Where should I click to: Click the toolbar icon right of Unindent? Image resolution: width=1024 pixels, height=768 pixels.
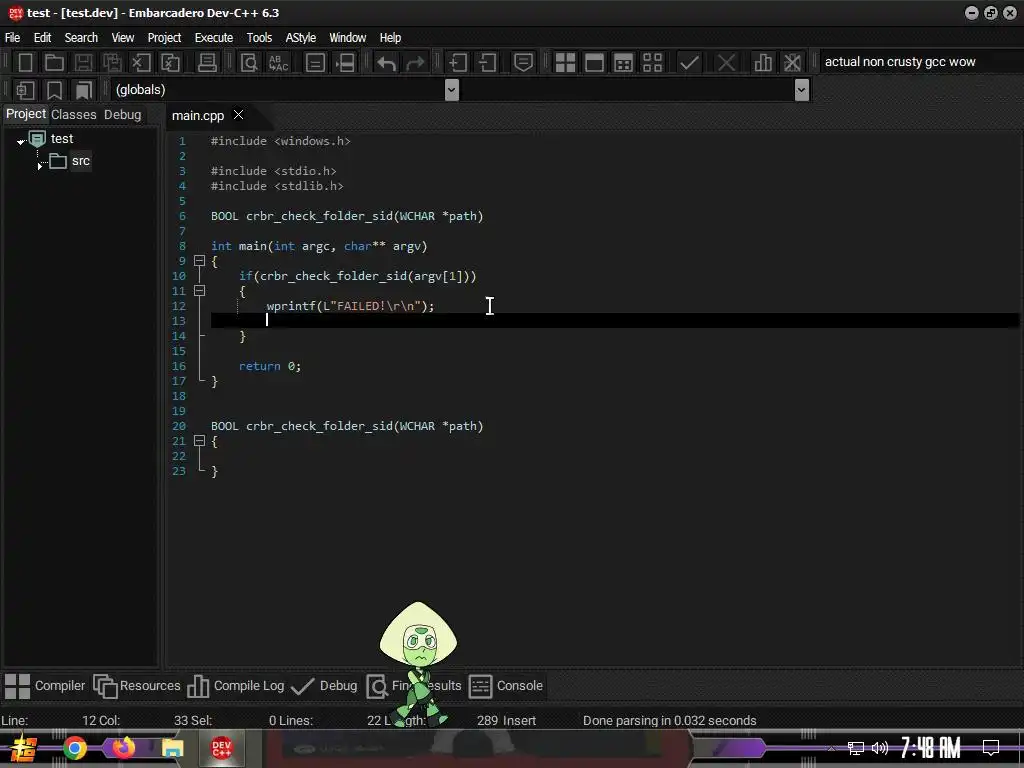point(523,63)
